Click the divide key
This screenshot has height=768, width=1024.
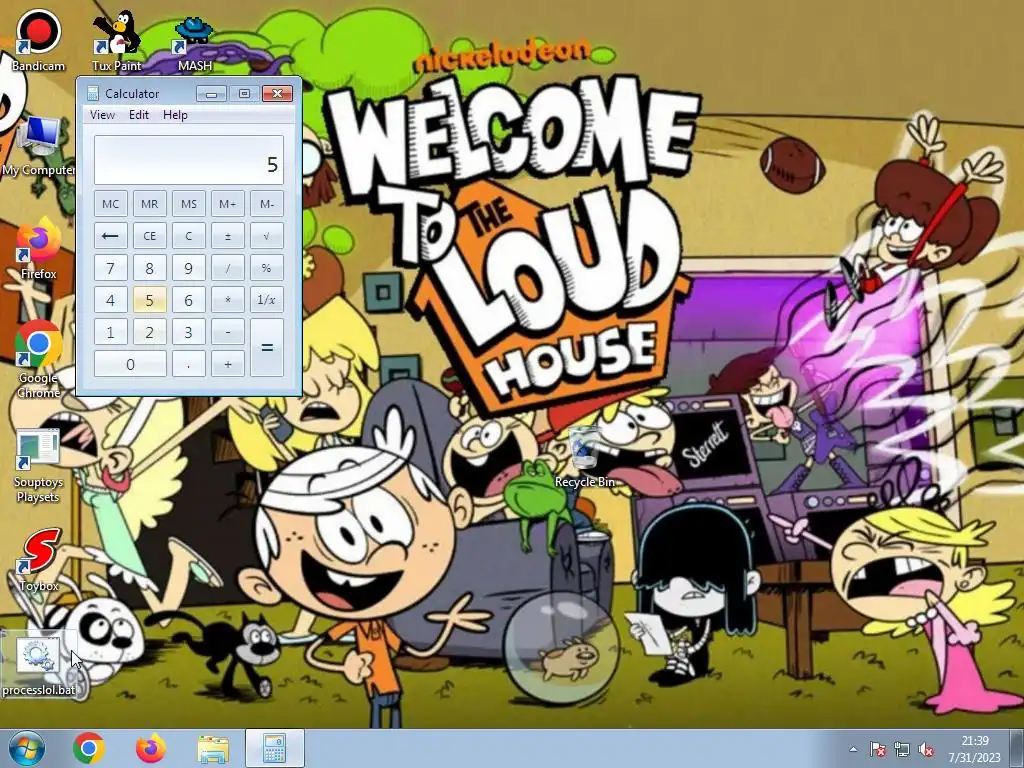tap(228, 268)
